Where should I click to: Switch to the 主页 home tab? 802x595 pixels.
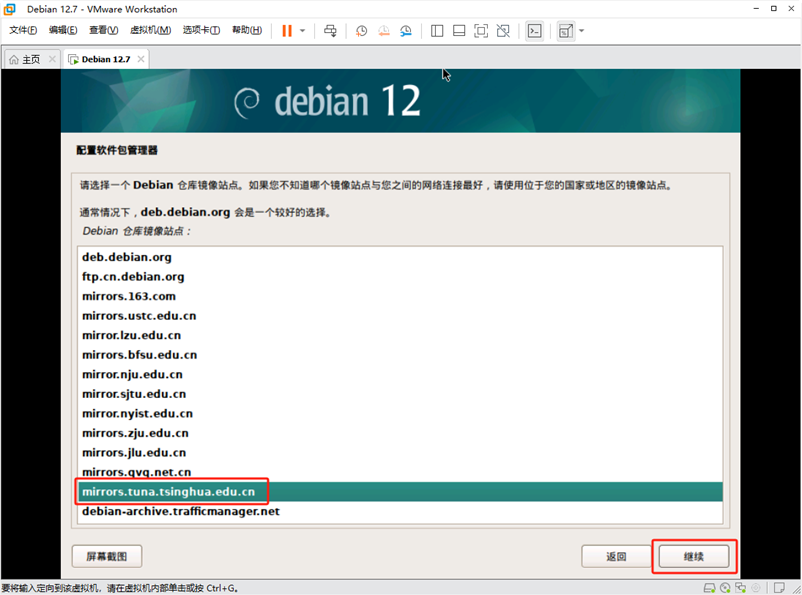tap(31, 59)
